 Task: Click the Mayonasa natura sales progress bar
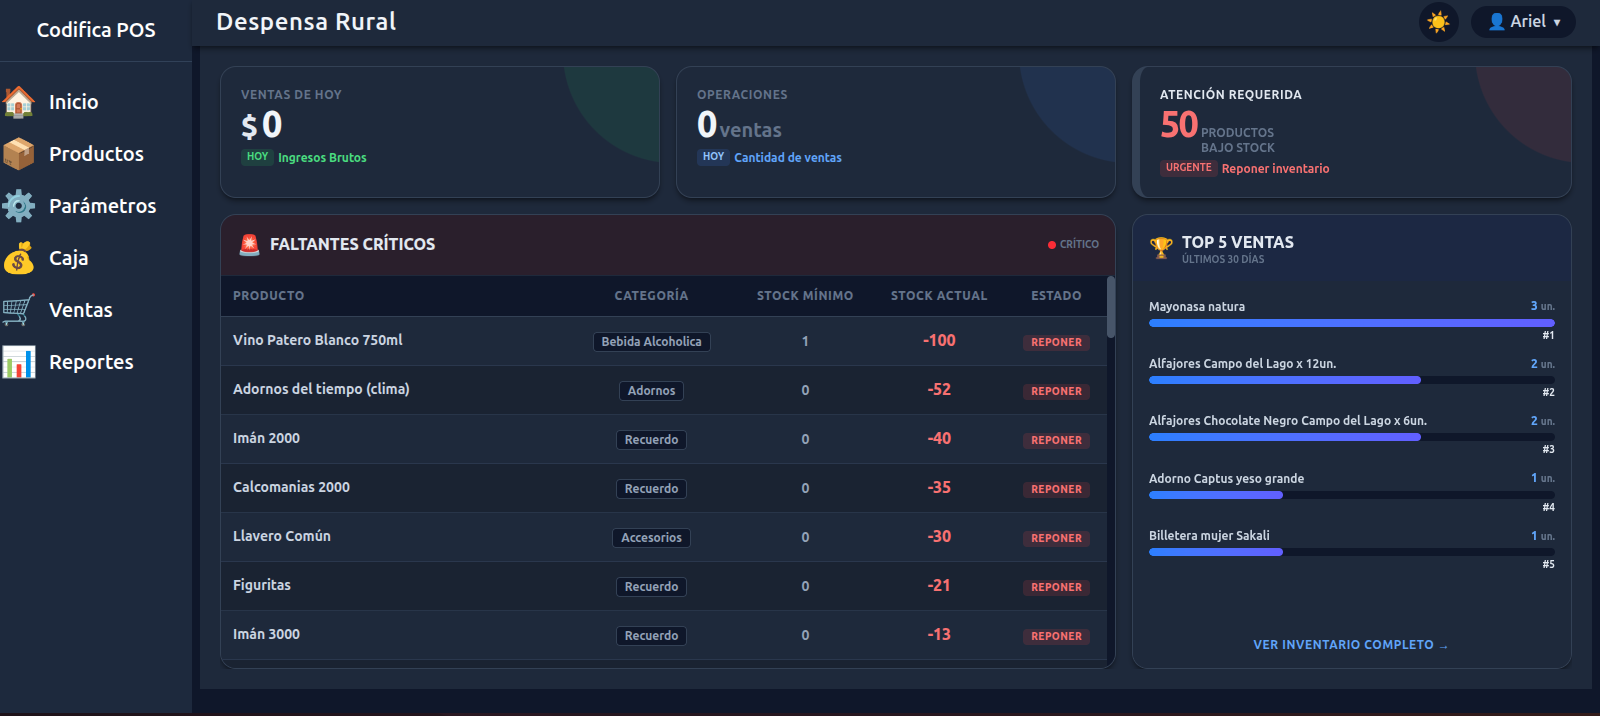point(1352,323)
